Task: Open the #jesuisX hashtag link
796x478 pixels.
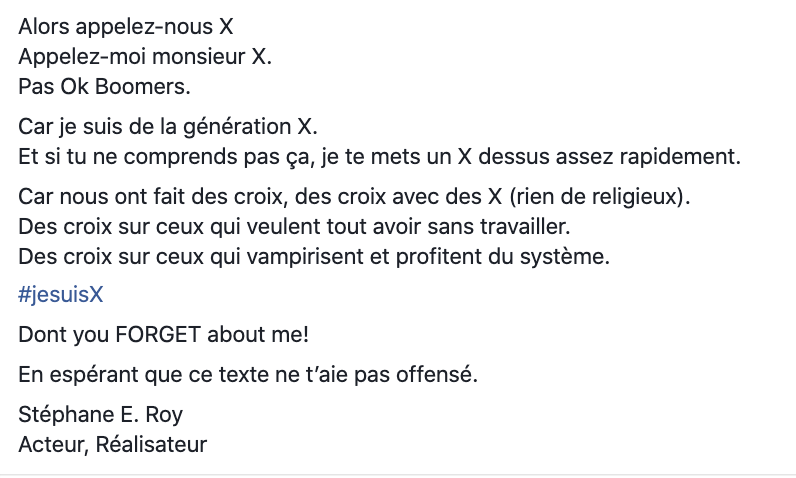Action: 61,295
